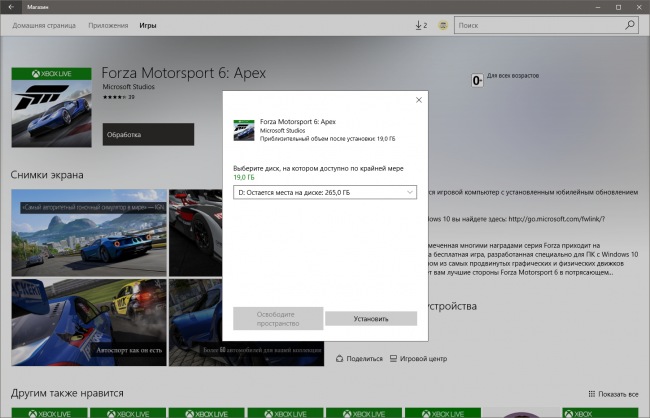This screenshot has height=418, width=650.
Task: Go to Домашняя страница tab
Action: [x=44, y=26]
